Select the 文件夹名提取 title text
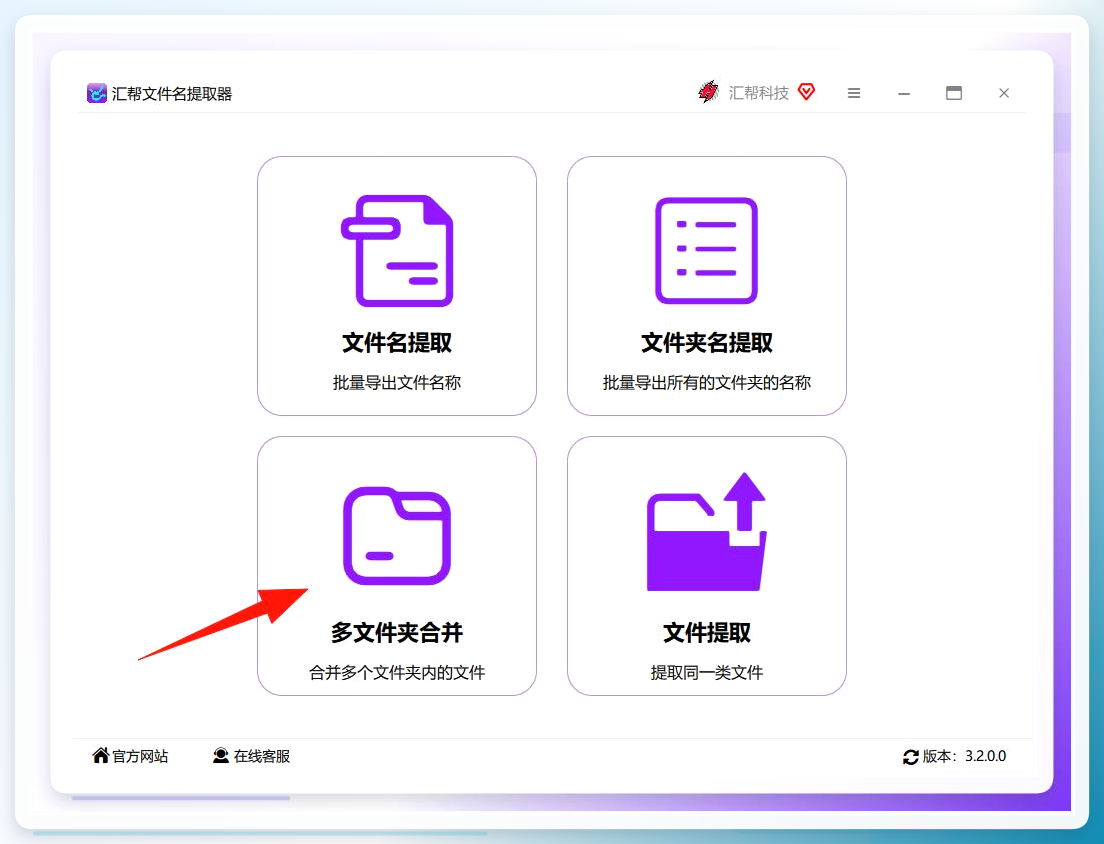Viewport: 1104px width, 844px height. 707,343
